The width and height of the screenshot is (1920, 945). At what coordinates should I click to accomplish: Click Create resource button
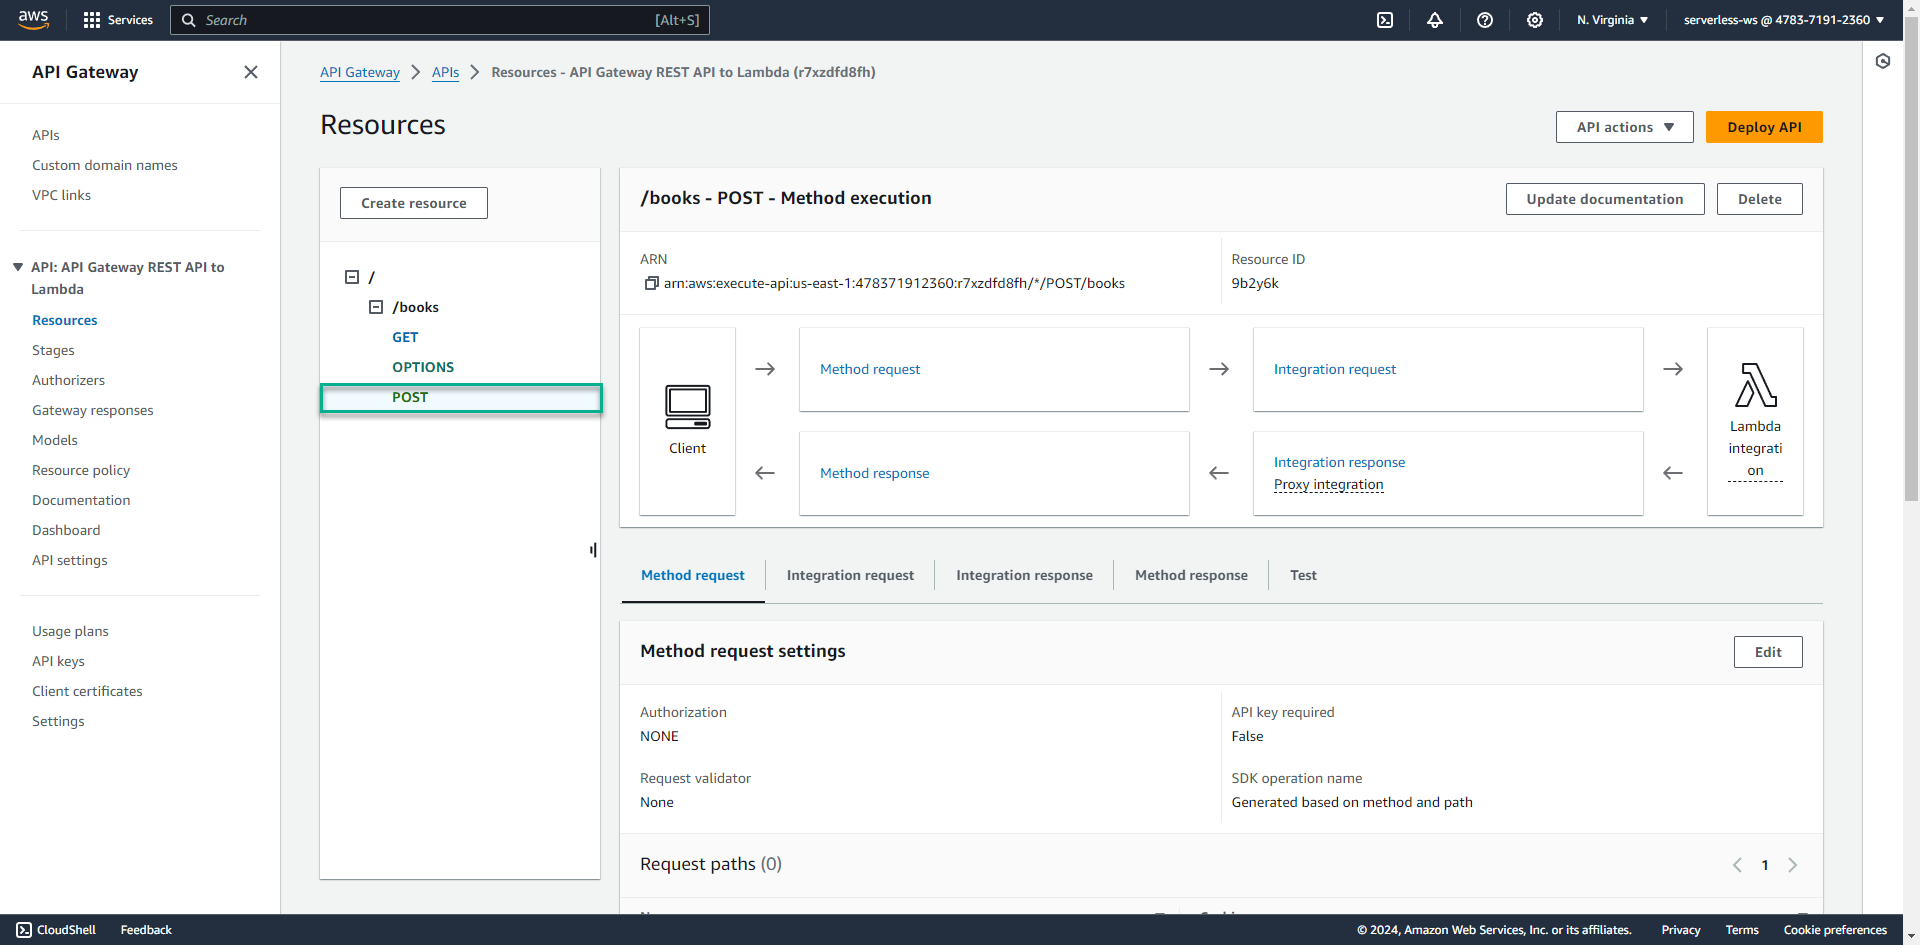click(x=414, y=203)
